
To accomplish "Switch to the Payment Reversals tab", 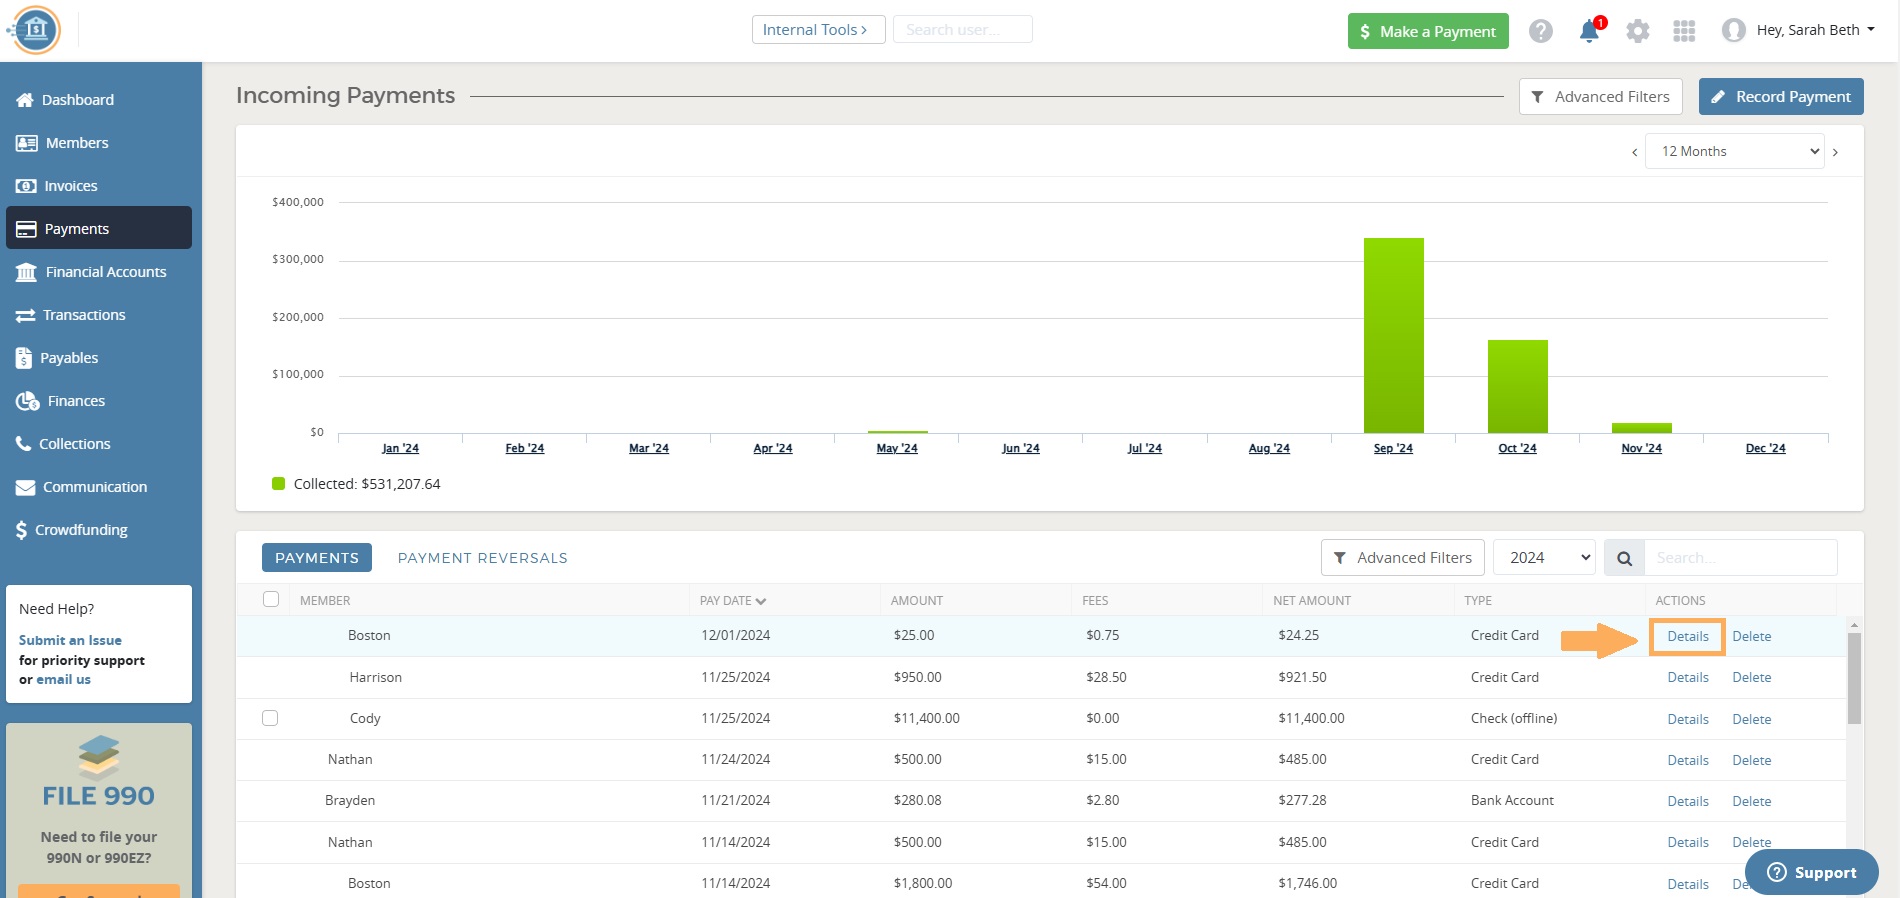I will click(482, 558).
